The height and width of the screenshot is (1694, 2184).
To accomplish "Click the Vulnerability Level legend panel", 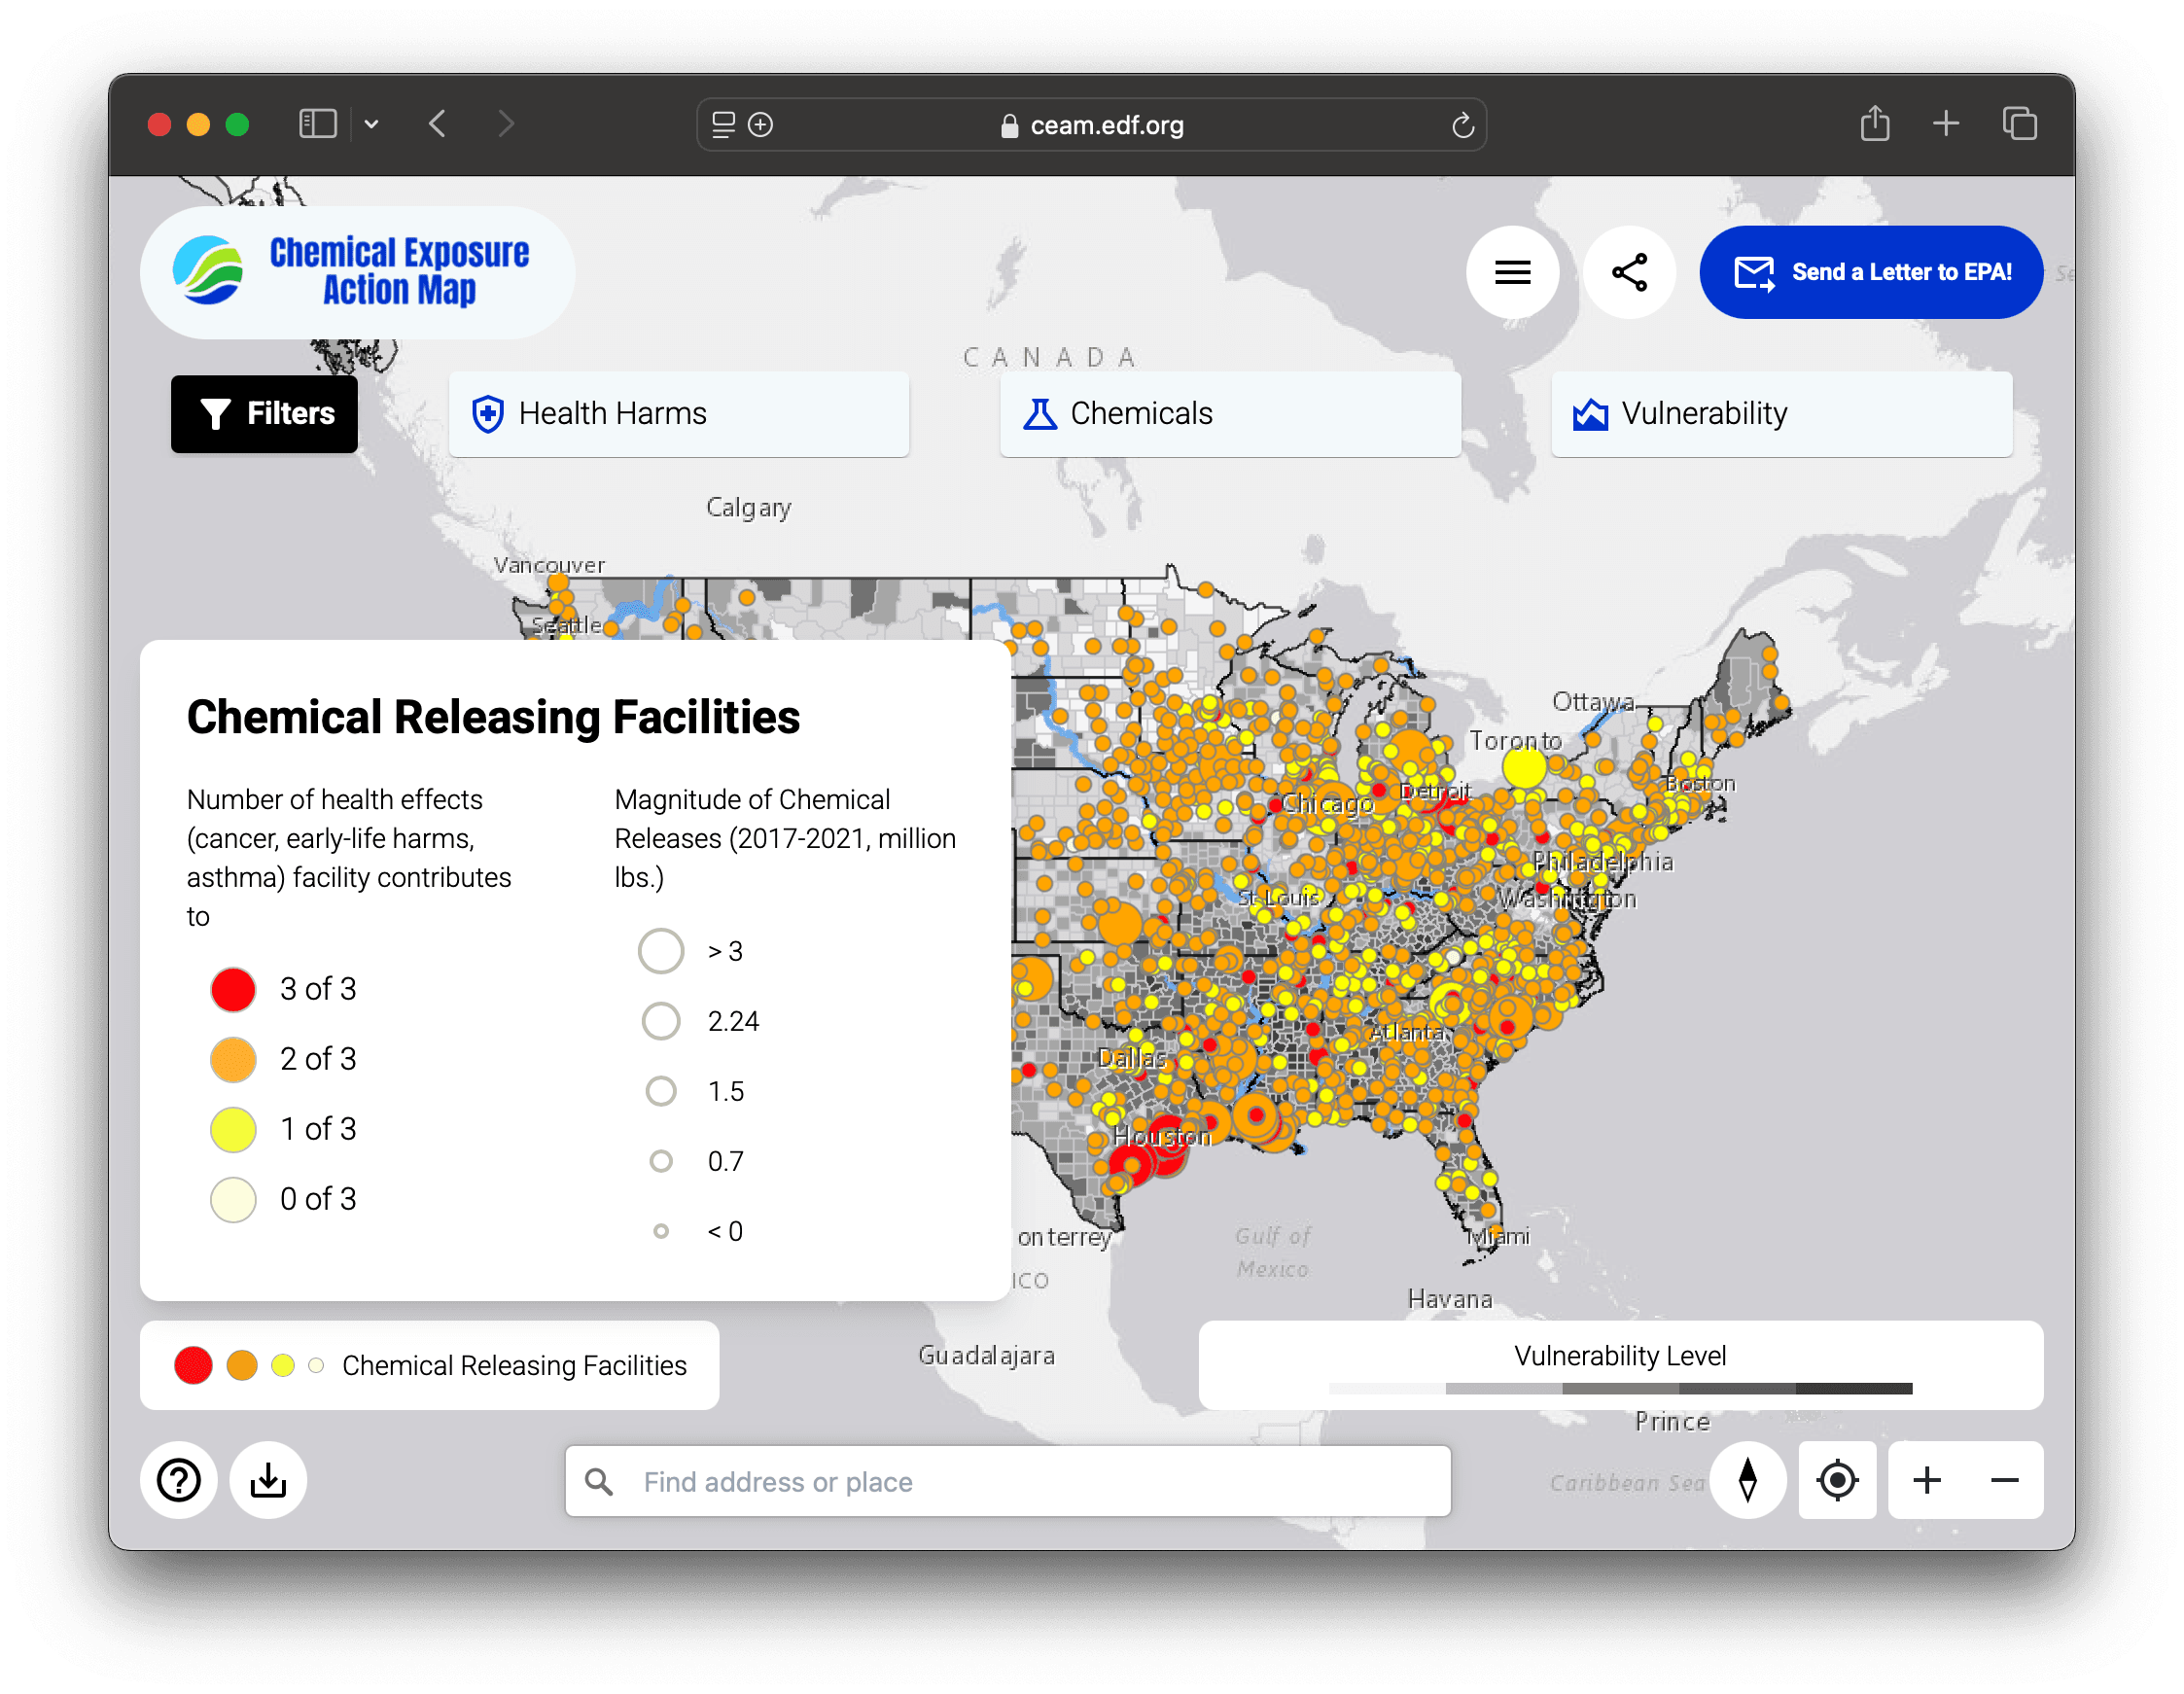I will (1620, 1365).
